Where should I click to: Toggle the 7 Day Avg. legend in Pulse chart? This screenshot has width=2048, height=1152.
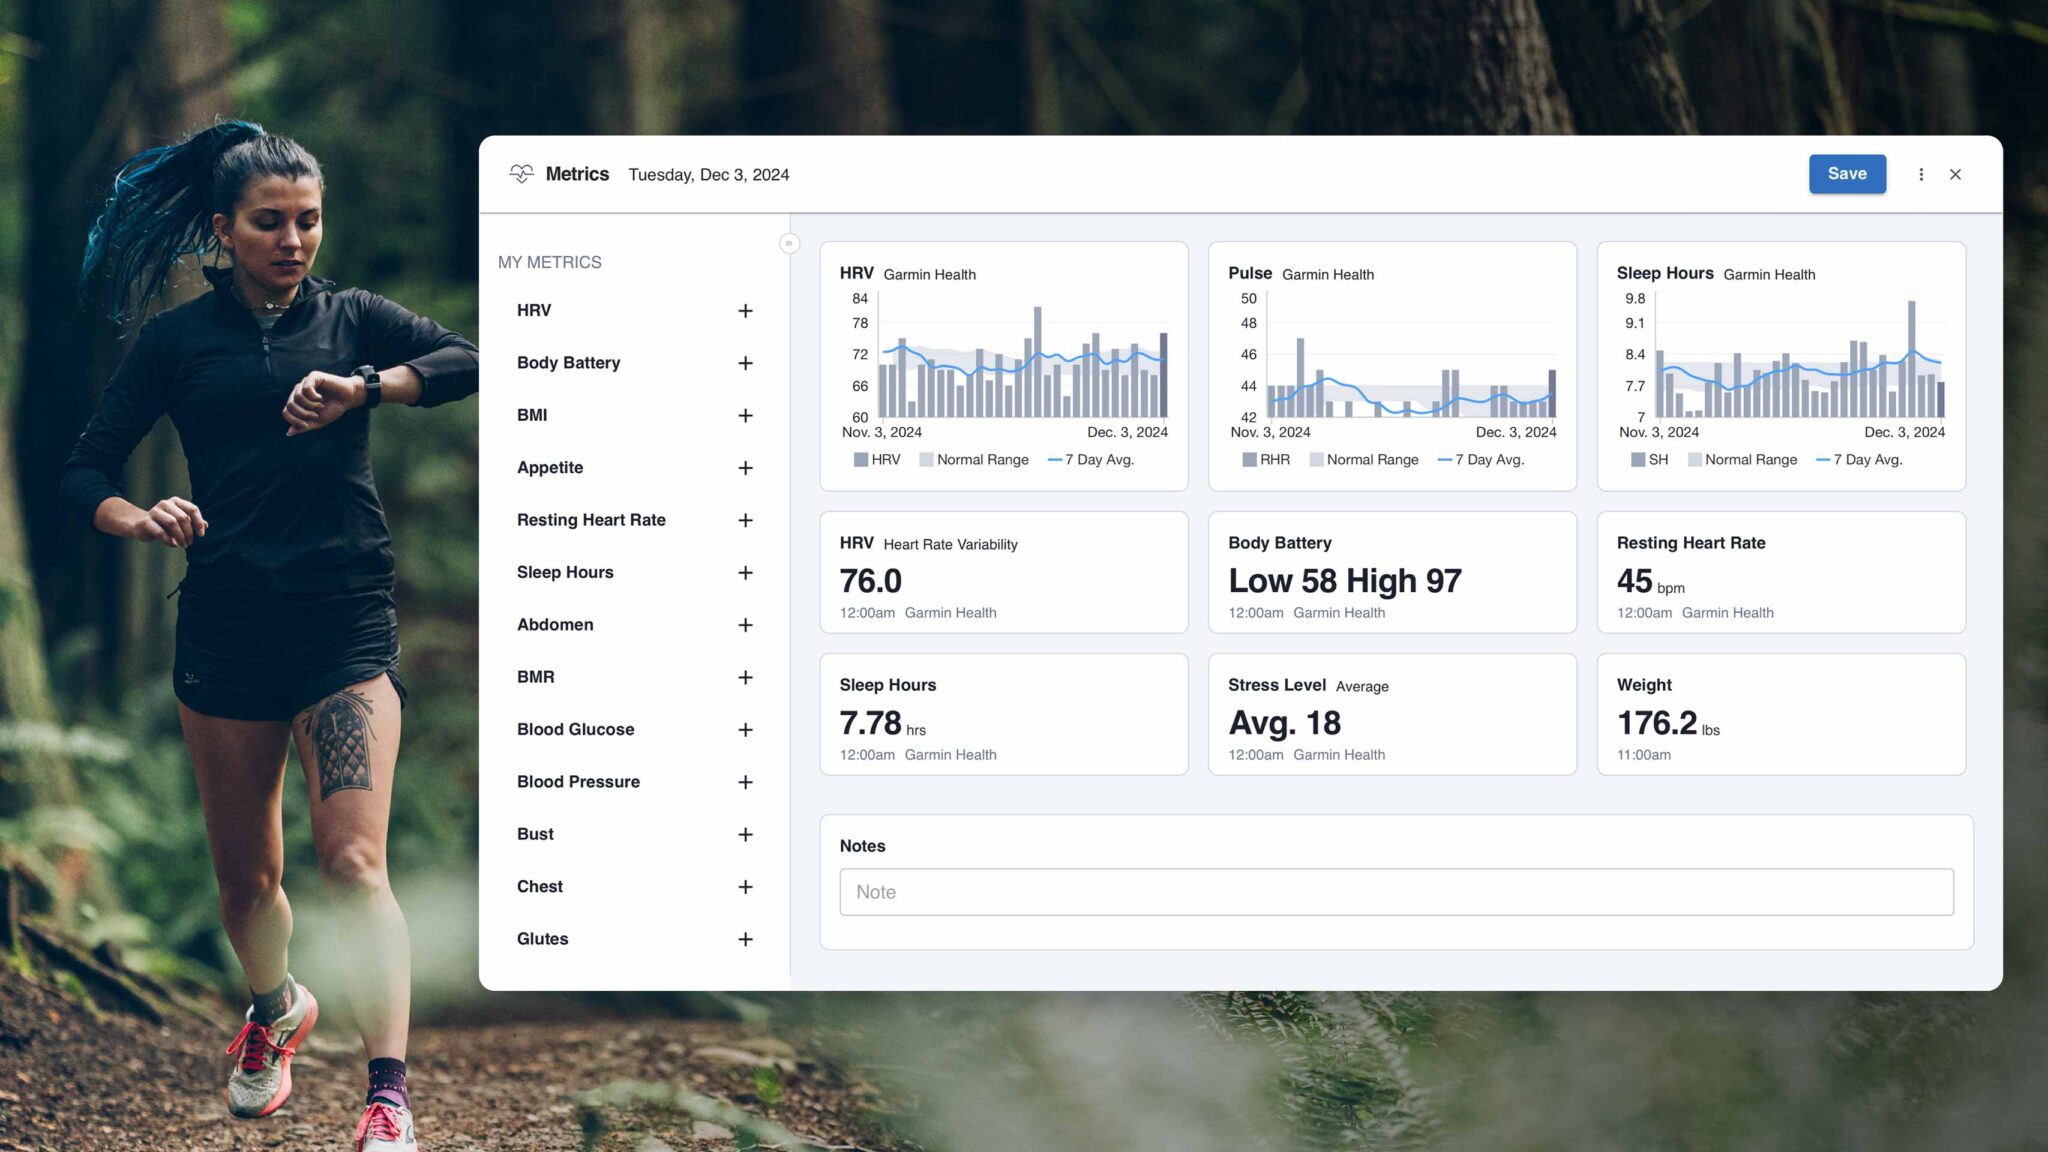coord(1481,460)
